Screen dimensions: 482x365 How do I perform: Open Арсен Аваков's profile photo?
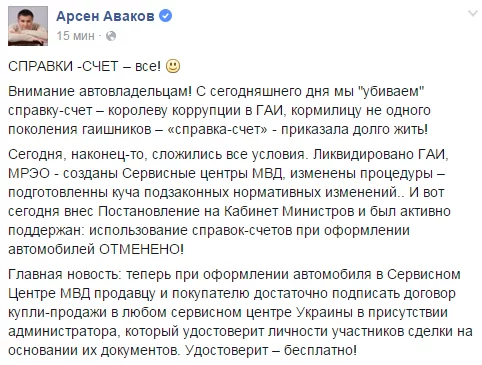click(x=28, y=26)
